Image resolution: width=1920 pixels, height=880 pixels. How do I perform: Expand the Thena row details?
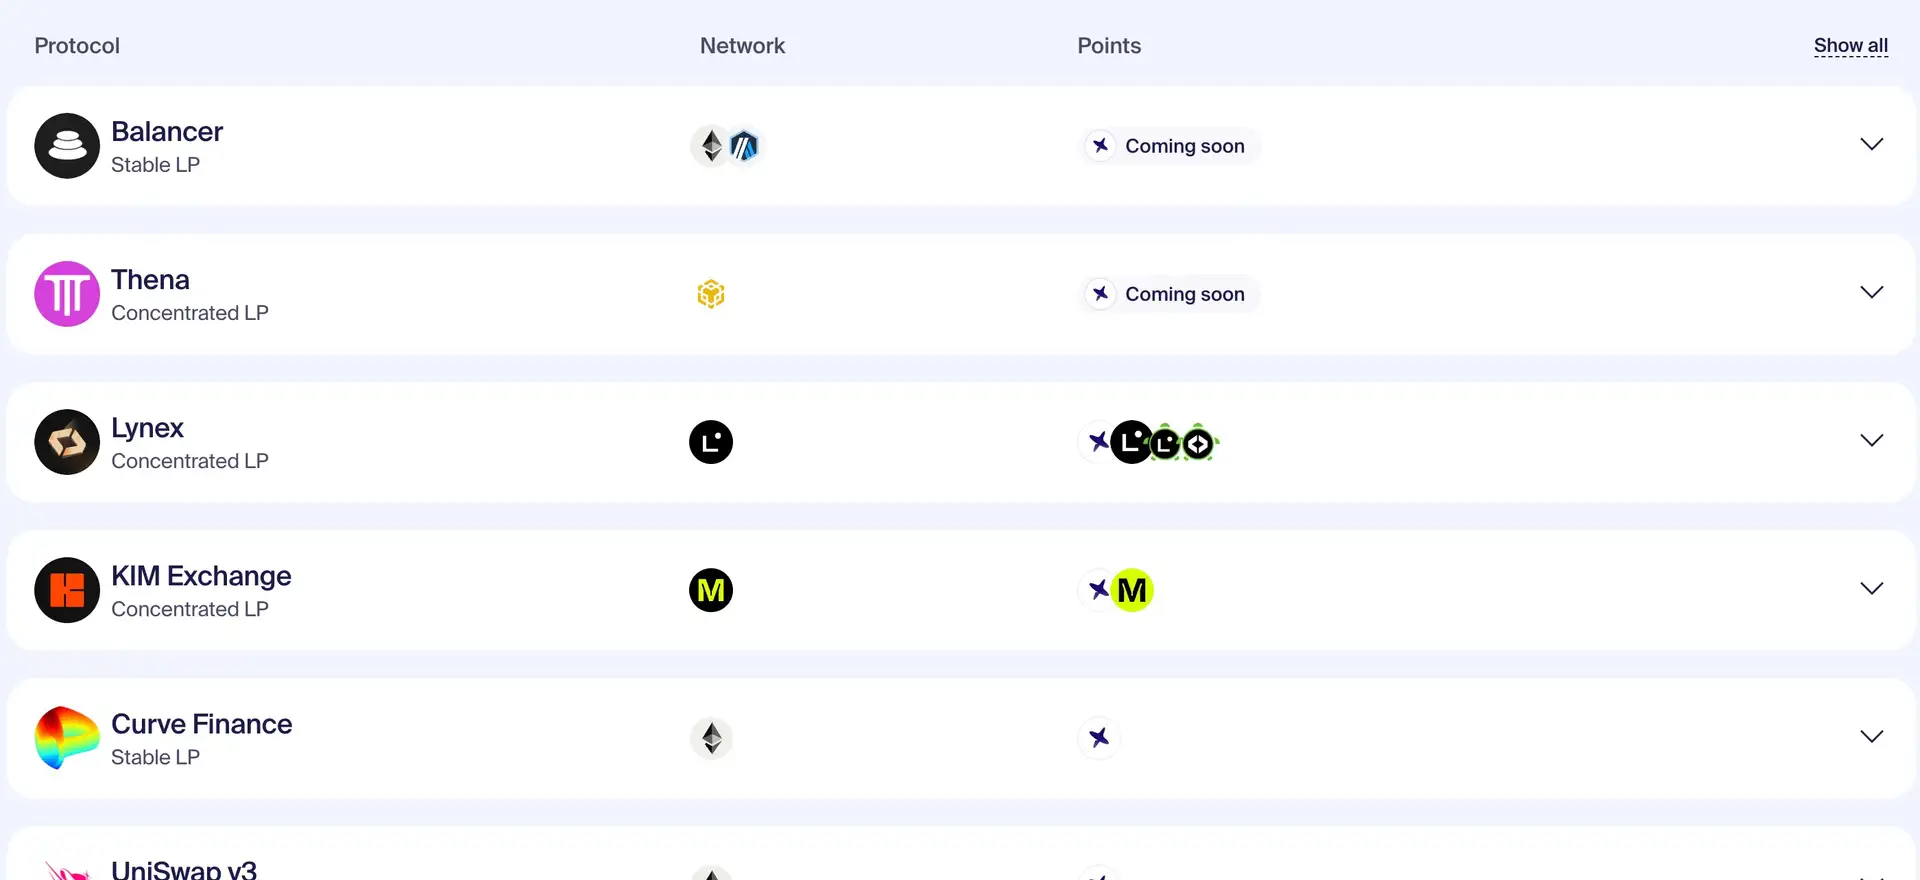[1871, 292]
